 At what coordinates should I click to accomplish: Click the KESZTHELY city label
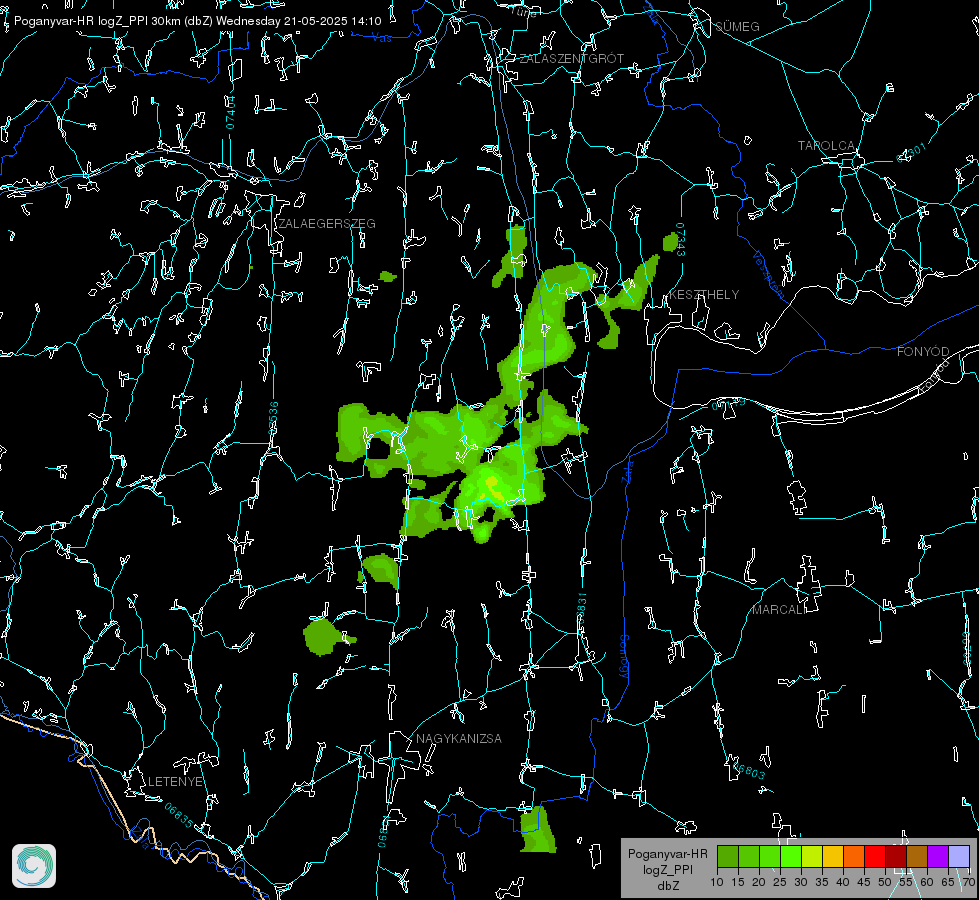coord(704,294)
